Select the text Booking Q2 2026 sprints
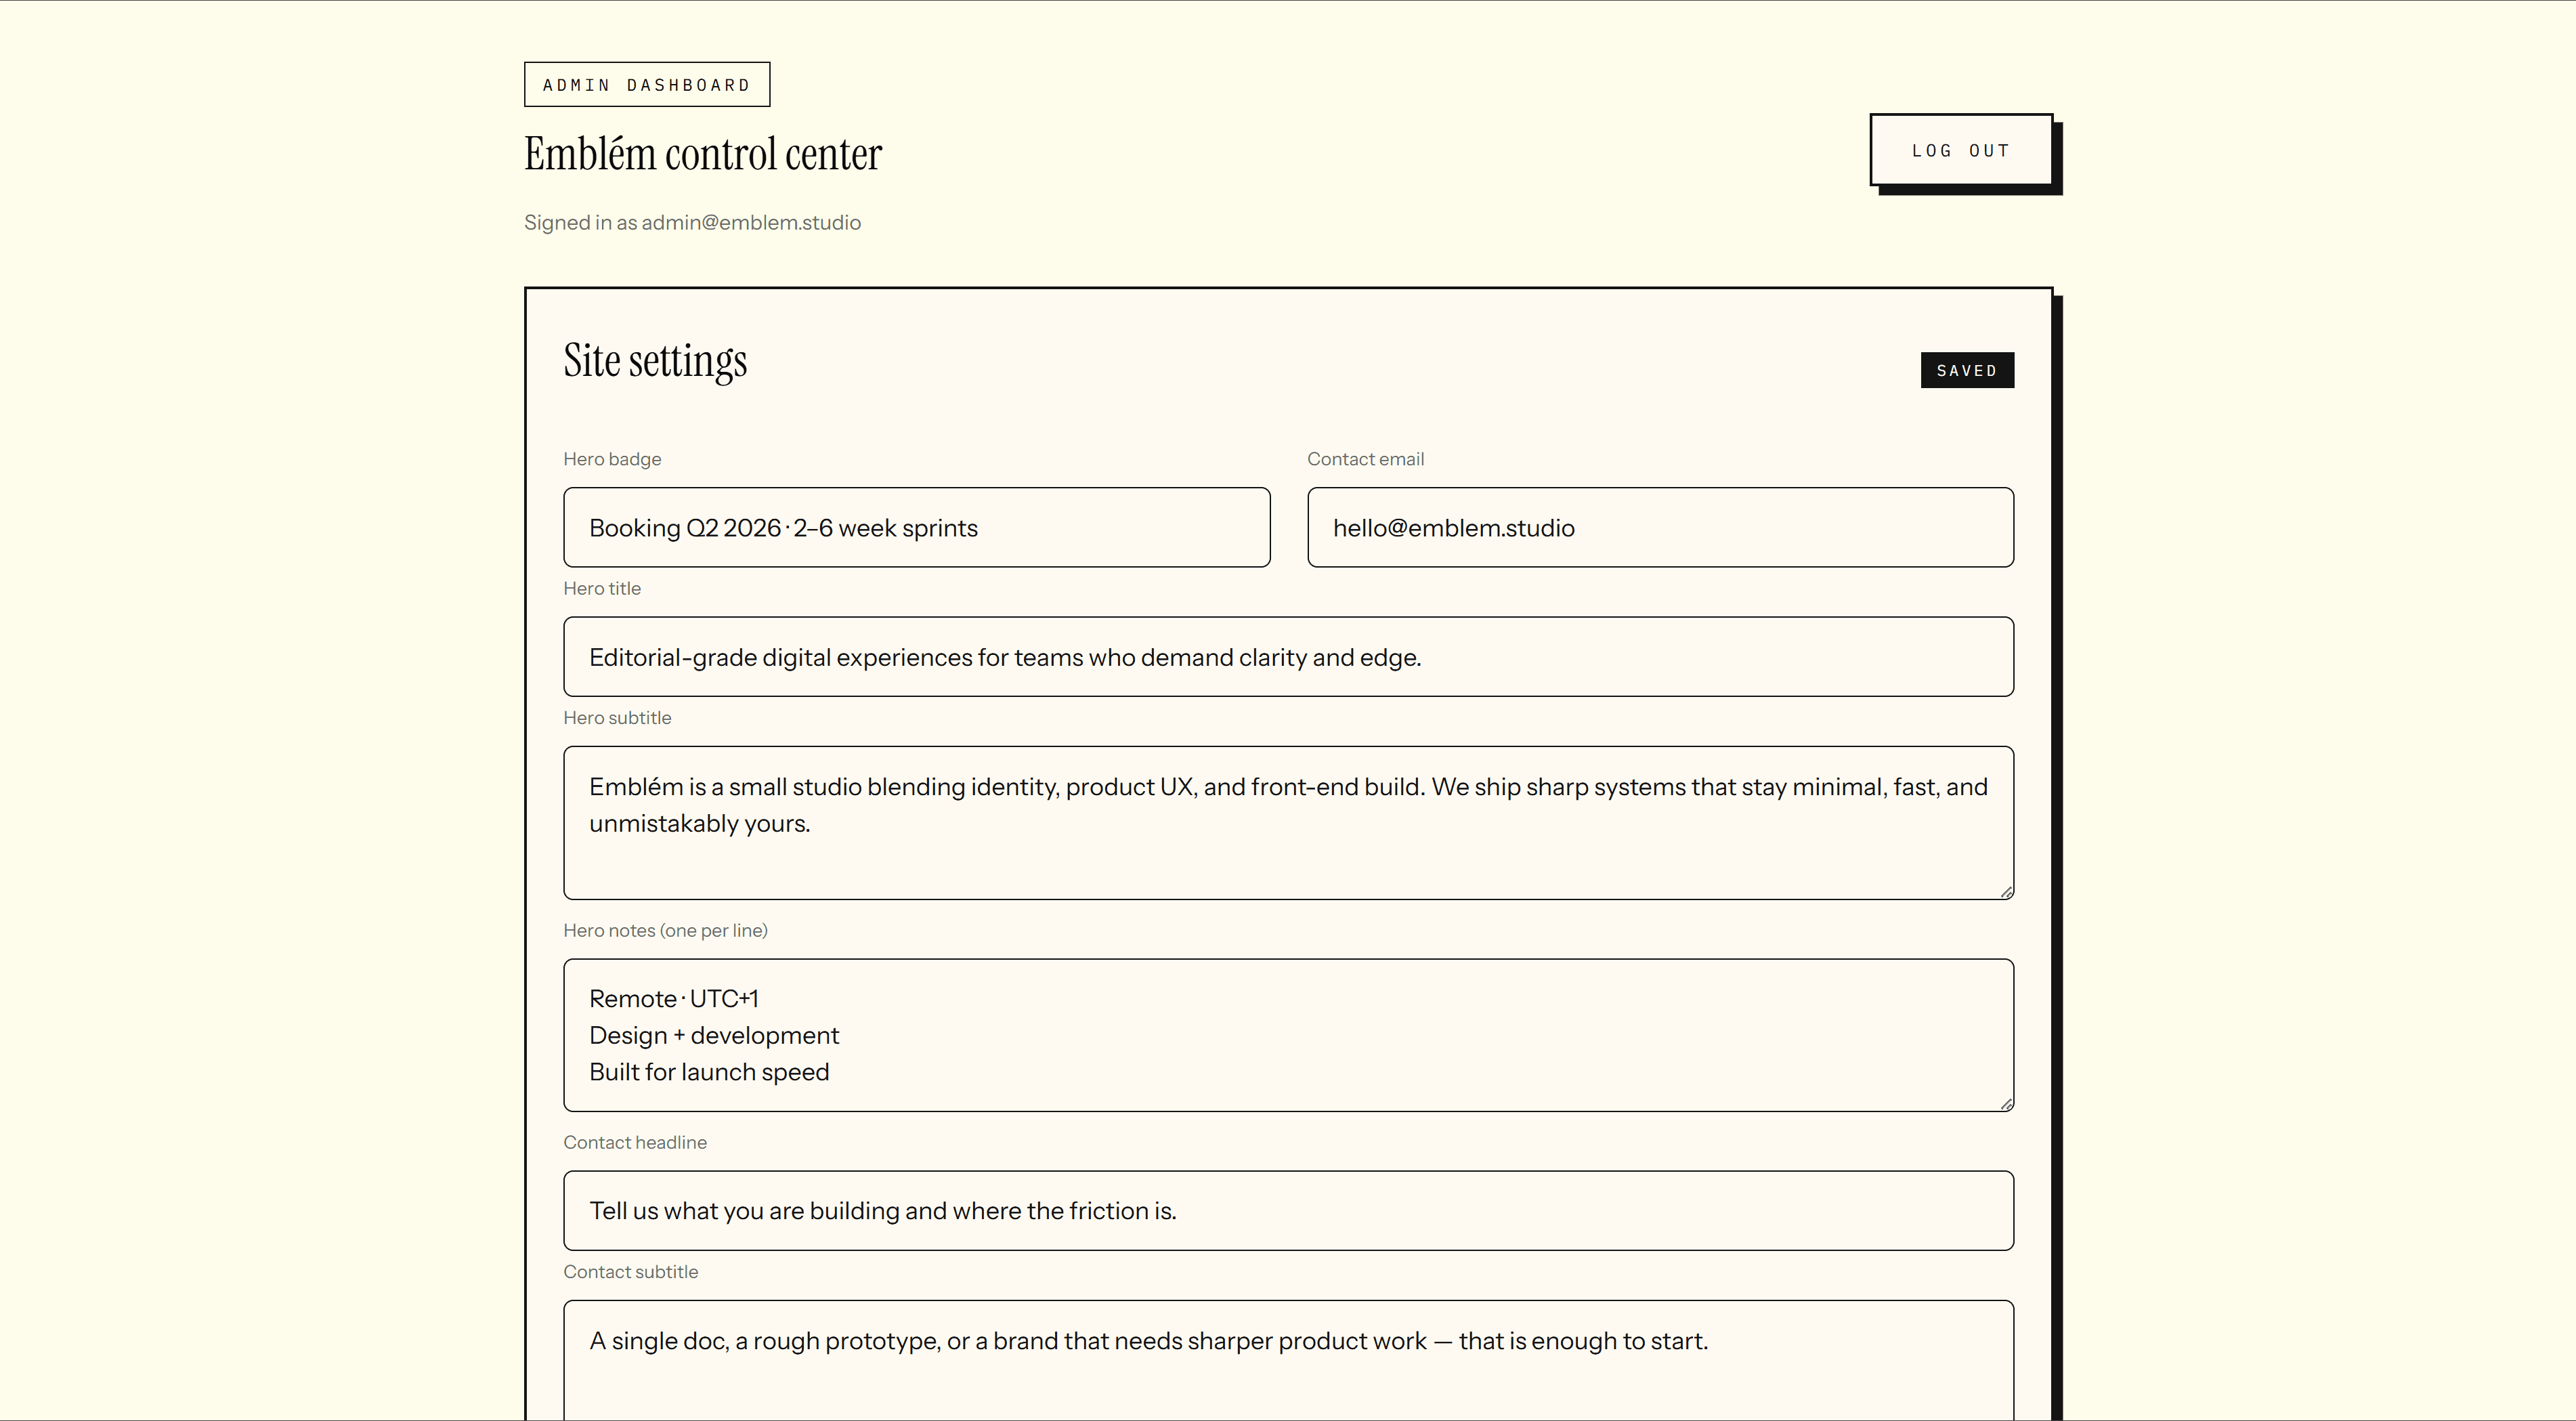Viewport: 2576px width, 1421px height. tap(783, 527)
